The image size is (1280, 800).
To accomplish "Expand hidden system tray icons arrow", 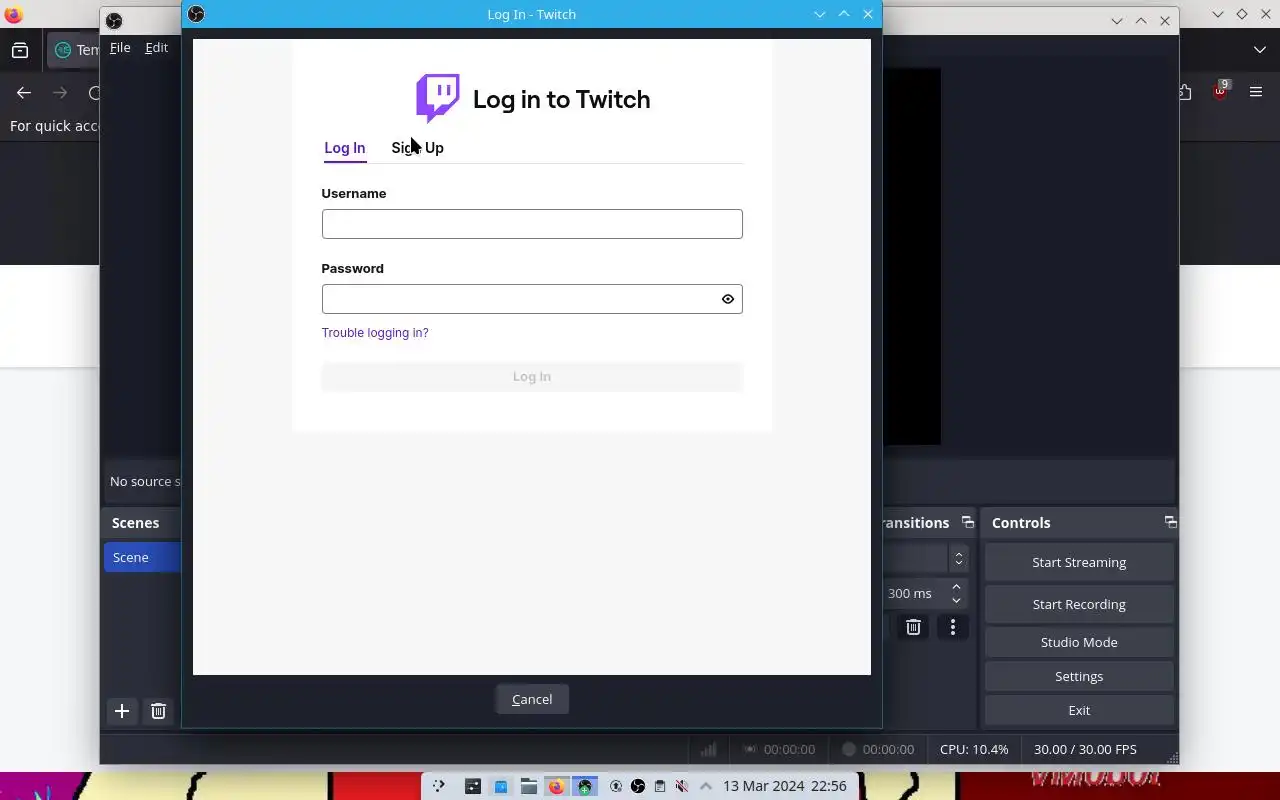I will click(x=706, y=786).
